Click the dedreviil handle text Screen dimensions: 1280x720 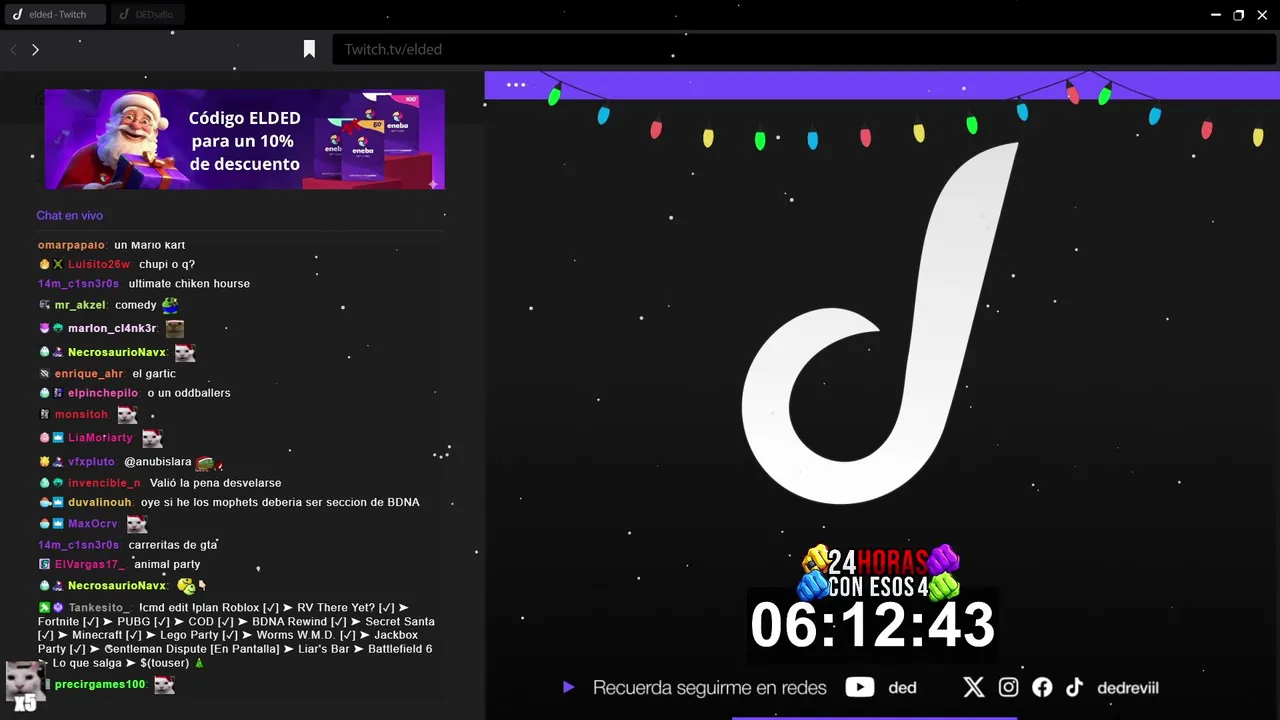coord(1127,688)
